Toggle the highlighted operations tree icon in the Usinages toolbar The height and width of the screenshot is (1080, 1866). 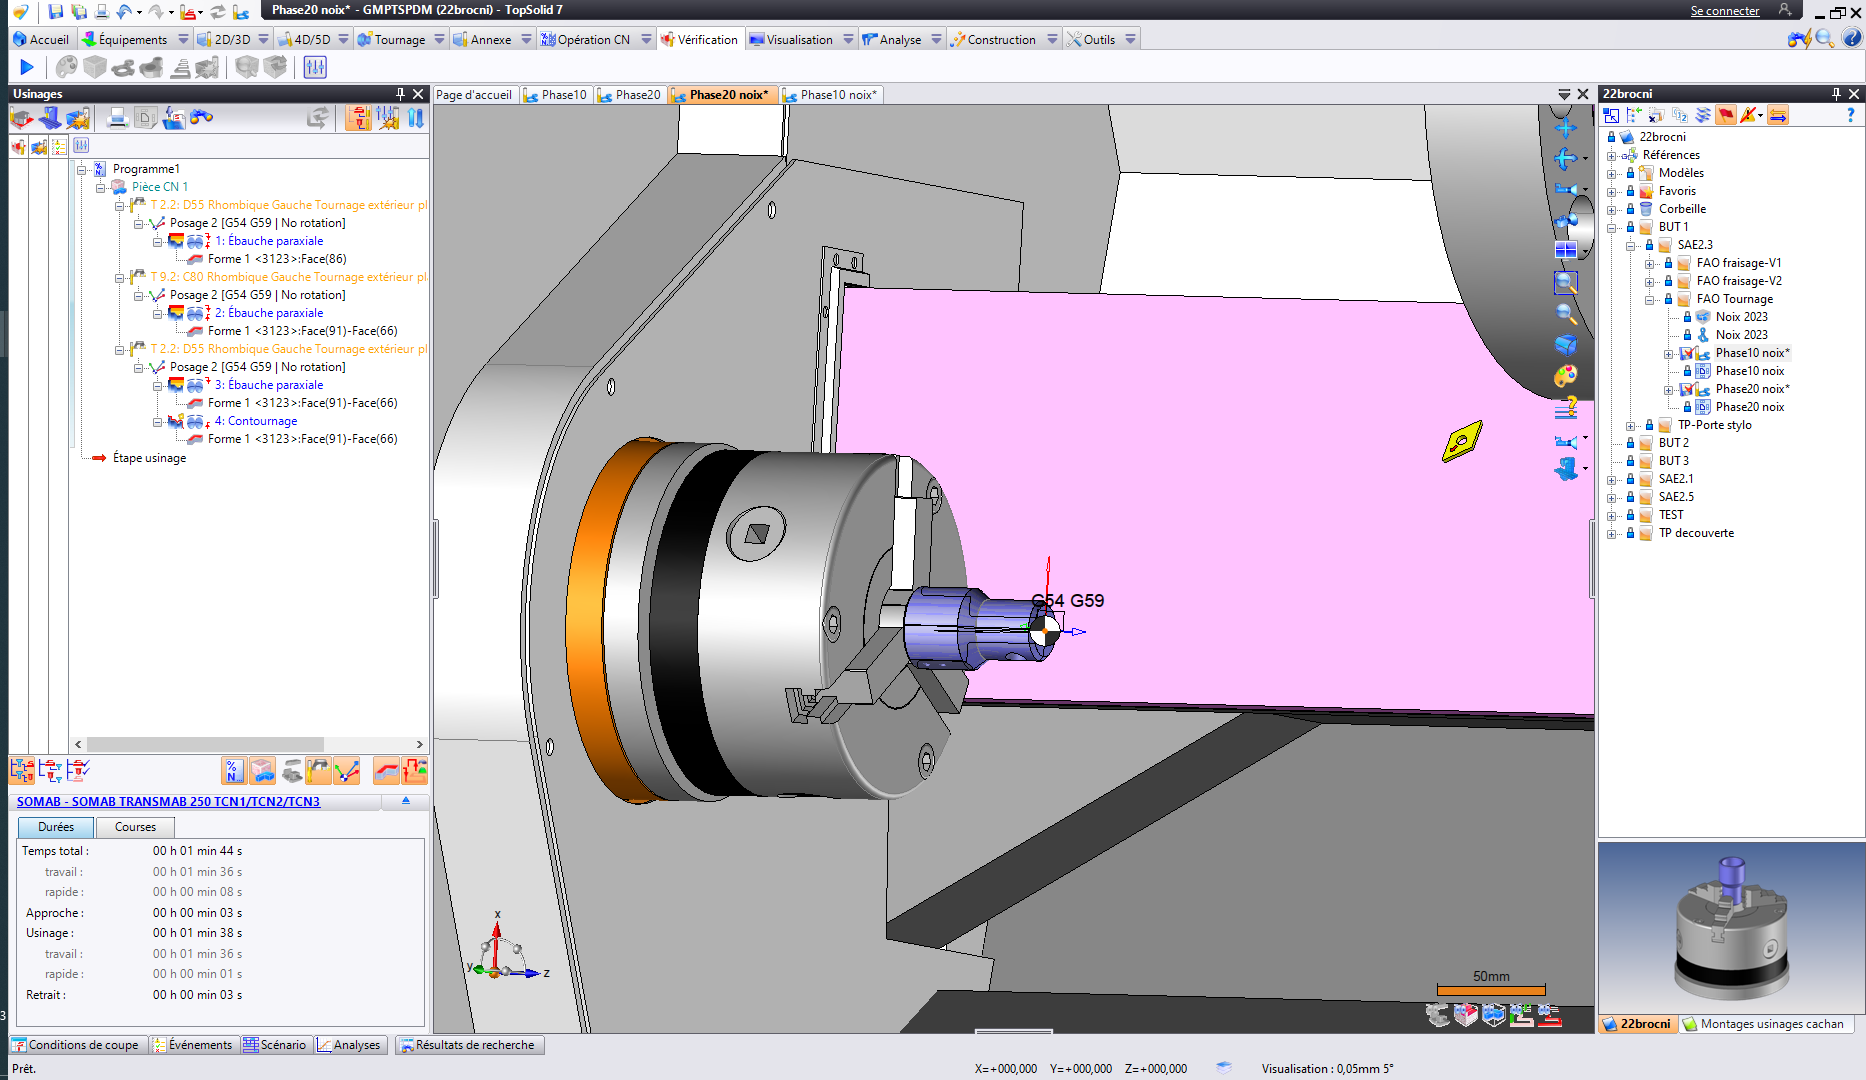tap(358, 118)
